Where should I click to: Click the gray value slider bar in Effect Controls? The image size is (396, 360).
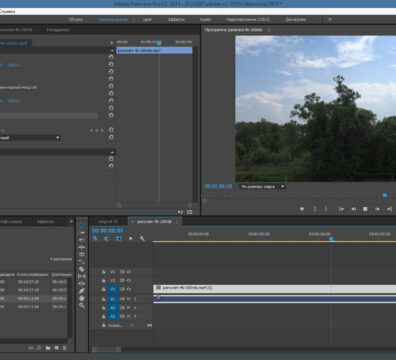click(49, 116)
